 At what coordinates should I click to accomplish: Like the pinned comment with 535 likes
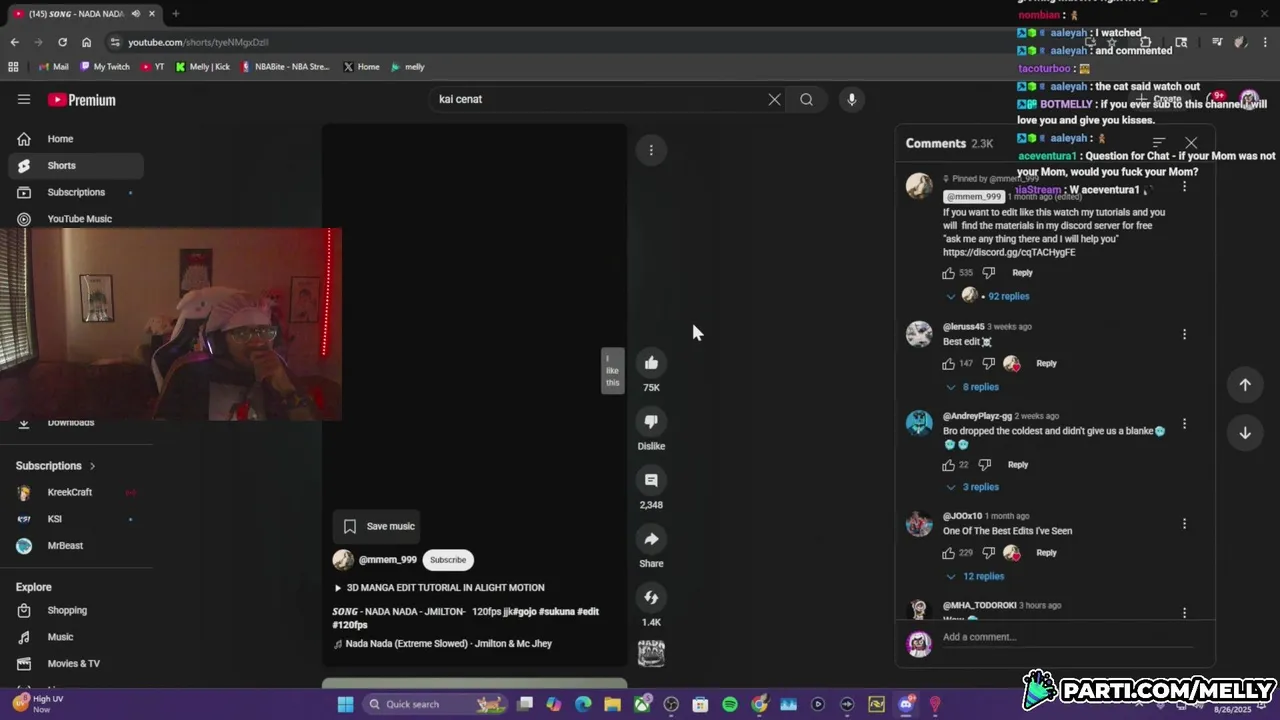coord(949,273)
